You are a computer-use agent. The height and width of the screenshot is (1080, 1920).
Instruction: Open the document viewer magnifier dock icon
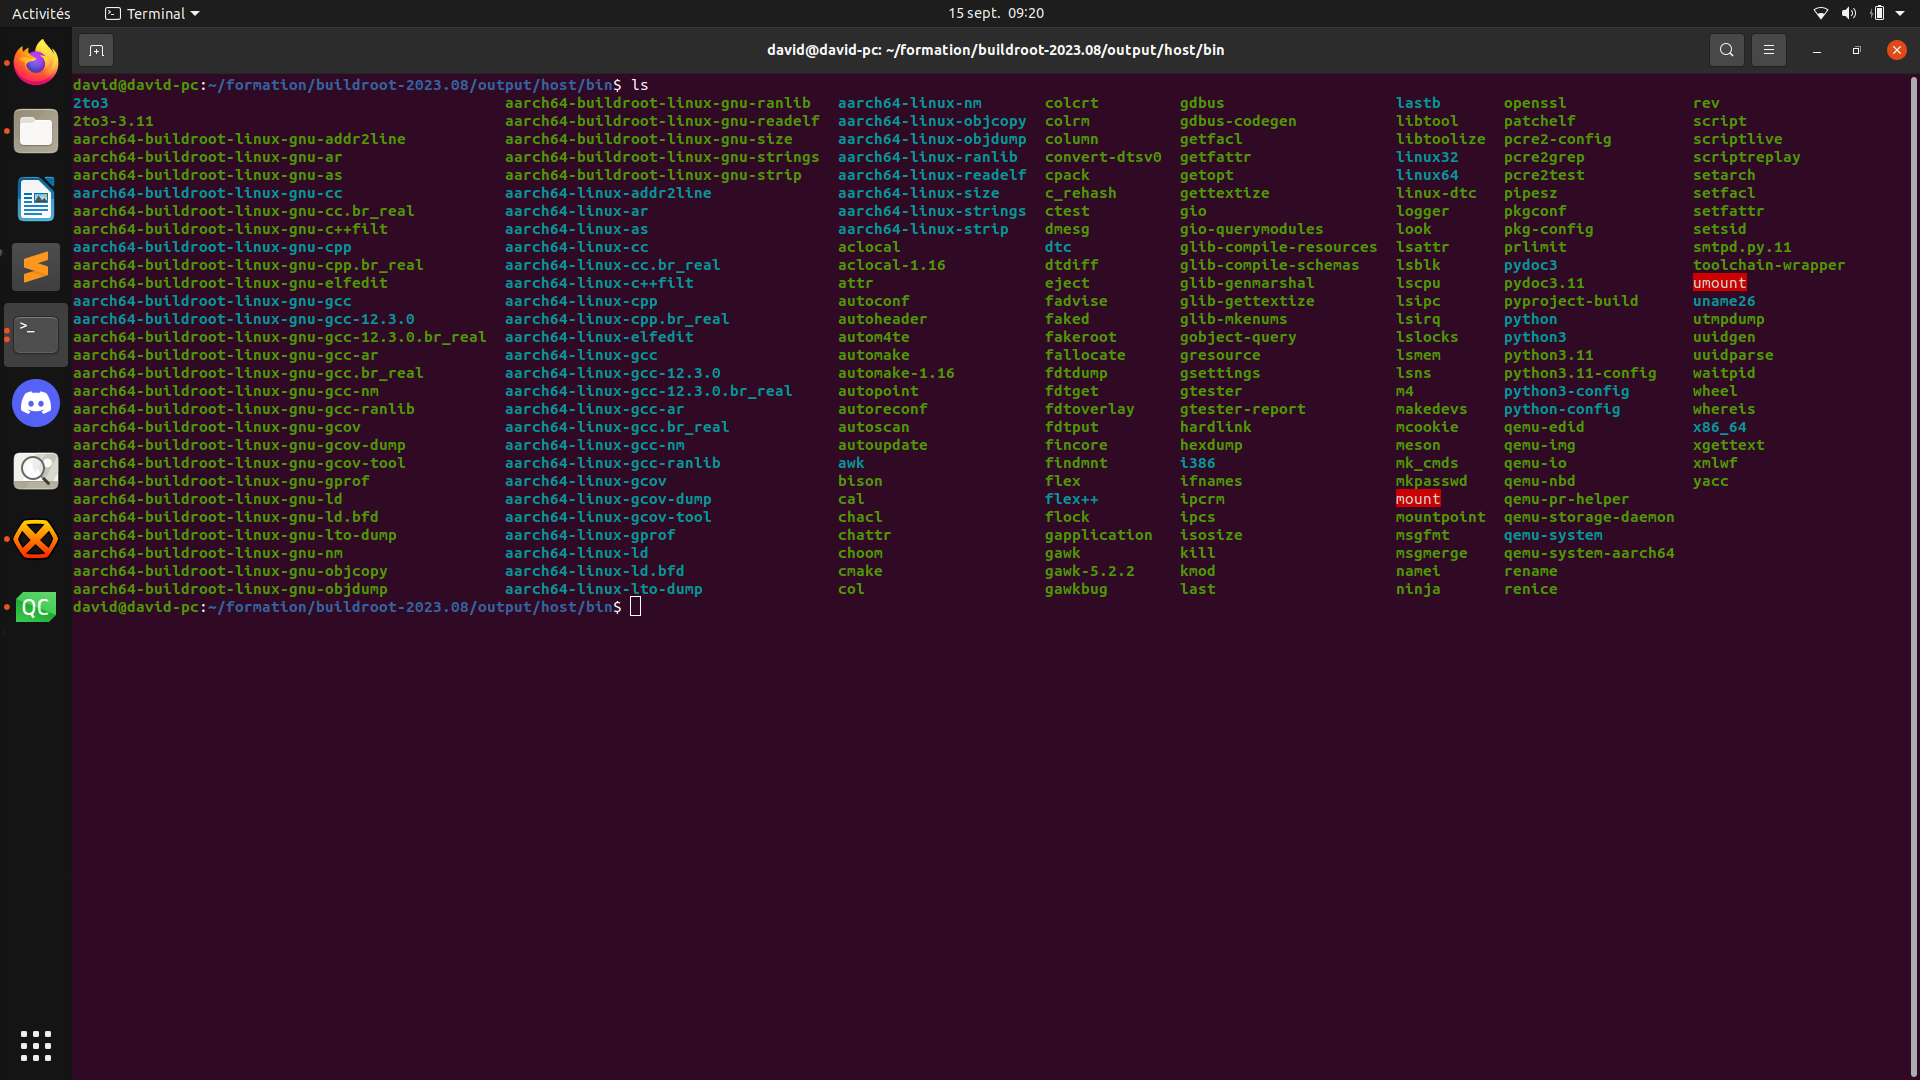[36, 471]
